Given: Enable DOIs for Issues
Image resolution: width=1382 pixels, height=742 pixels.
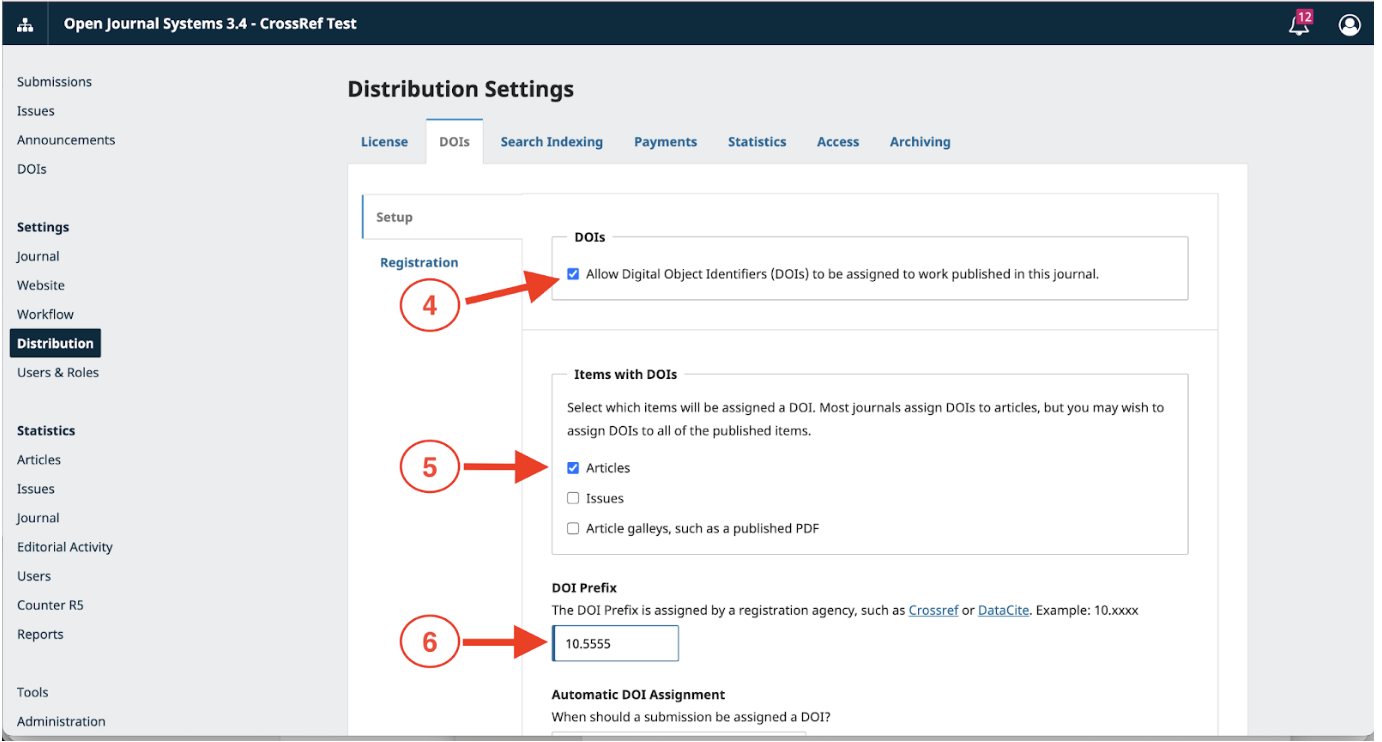Looking at the screenshot, I should point(573,497).
